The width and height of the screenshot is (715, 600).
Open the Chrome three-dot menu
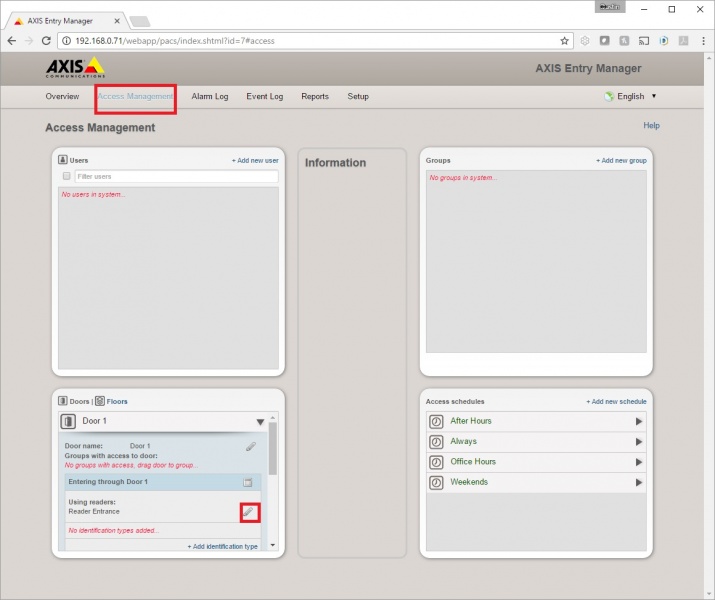[704, 41]
